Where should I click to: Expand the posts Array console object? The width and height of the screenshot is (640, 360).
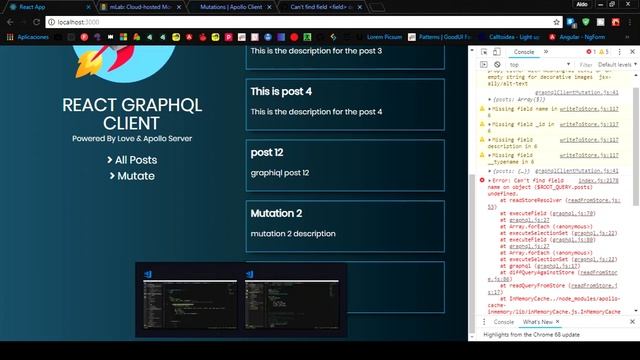click(490, 99)
